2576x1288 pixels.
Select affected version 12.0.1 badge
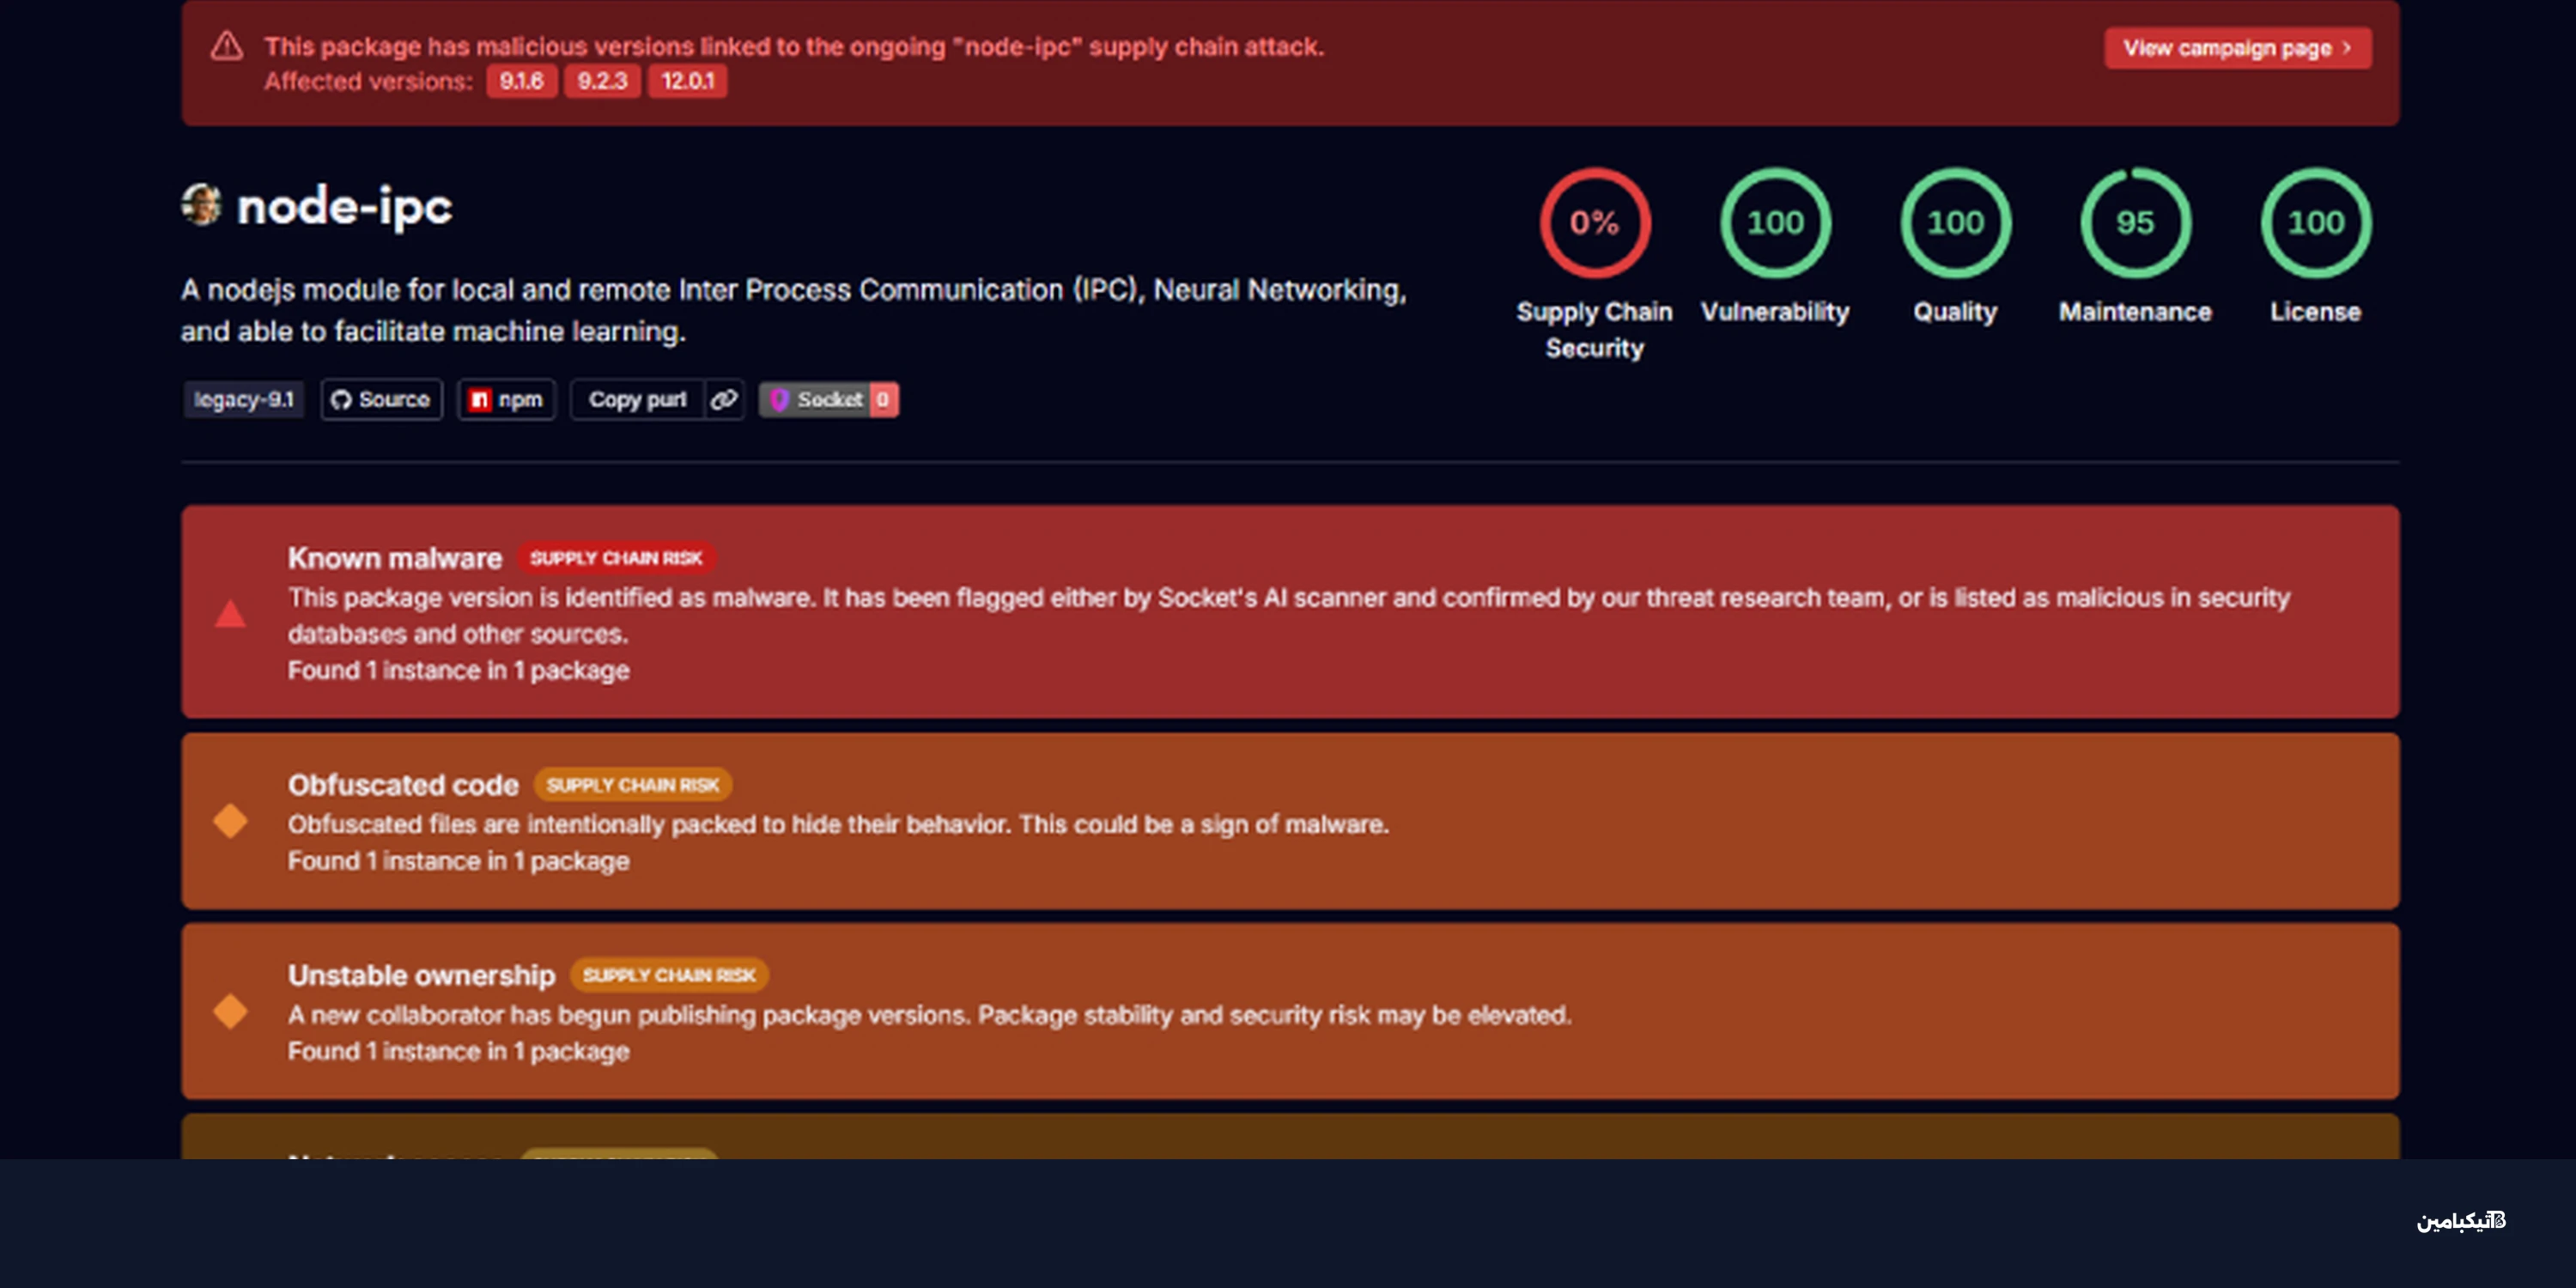(x=688, y=81)
